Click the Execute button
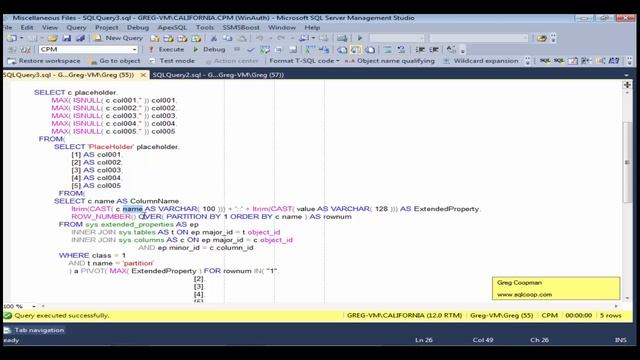The image size is (640, 360). (166, 49)
